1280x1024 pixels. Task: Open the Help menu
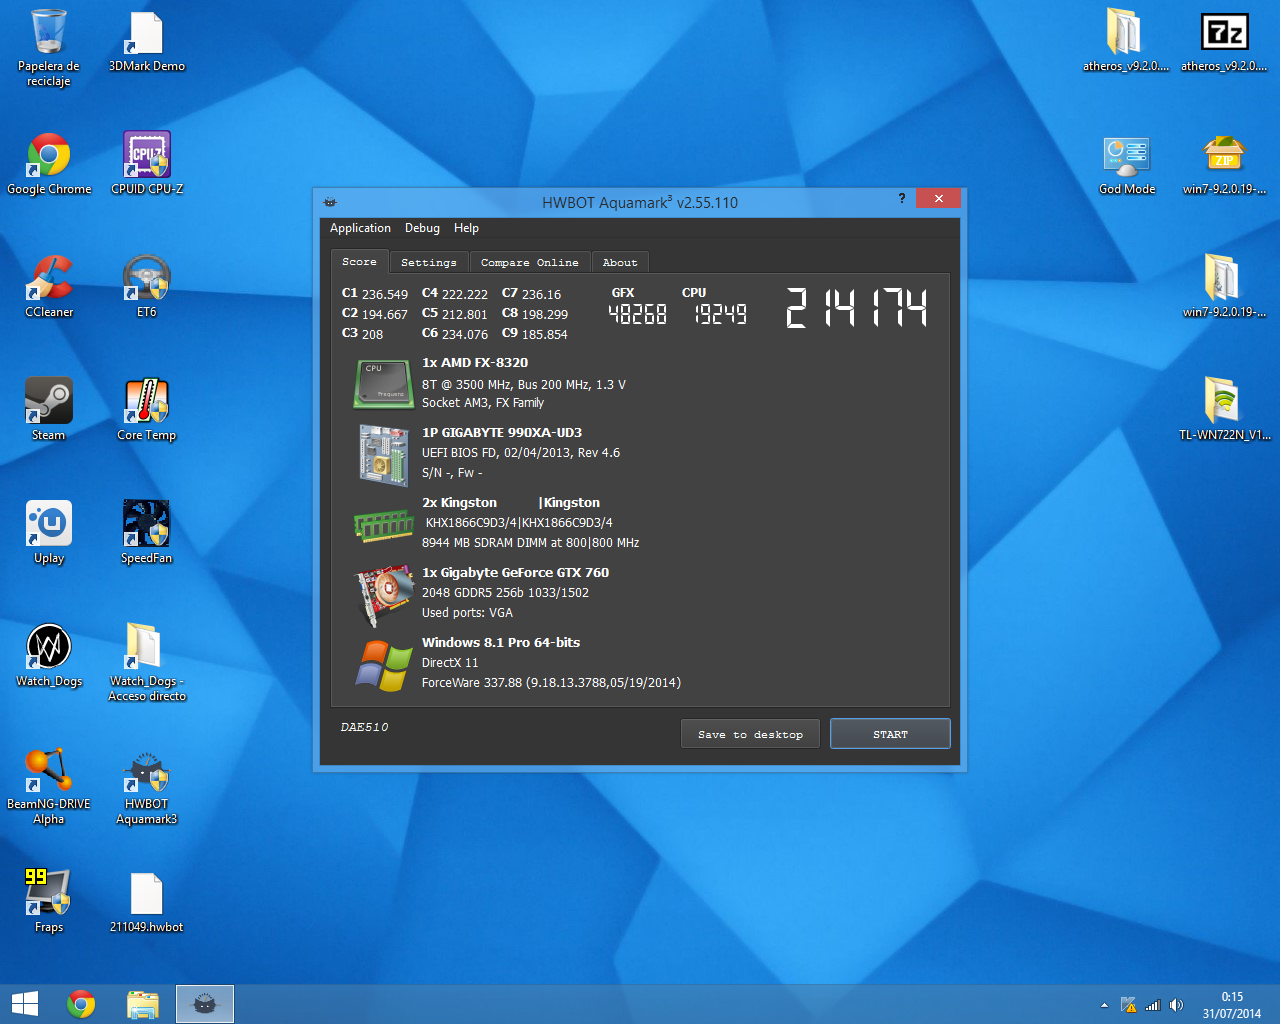tap(466, 228)
